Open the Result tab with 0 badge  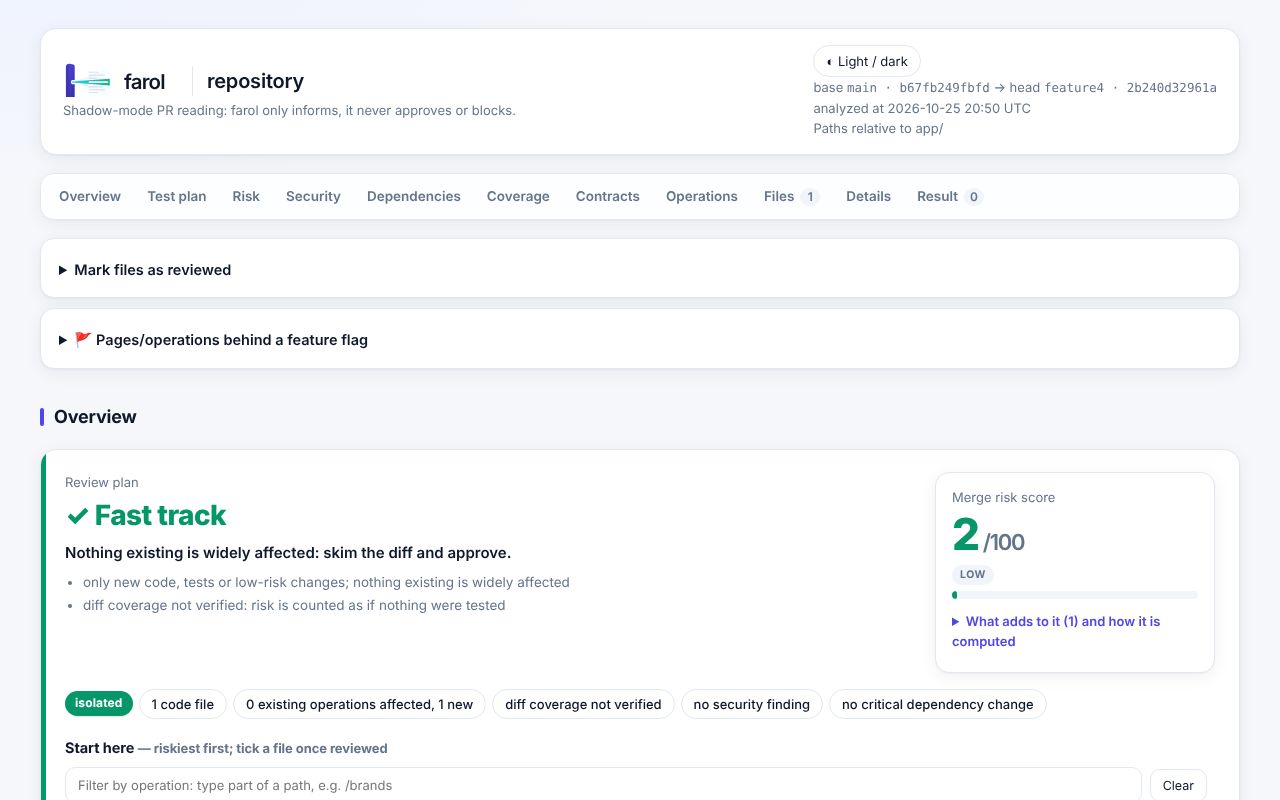[x=950, y=196]
